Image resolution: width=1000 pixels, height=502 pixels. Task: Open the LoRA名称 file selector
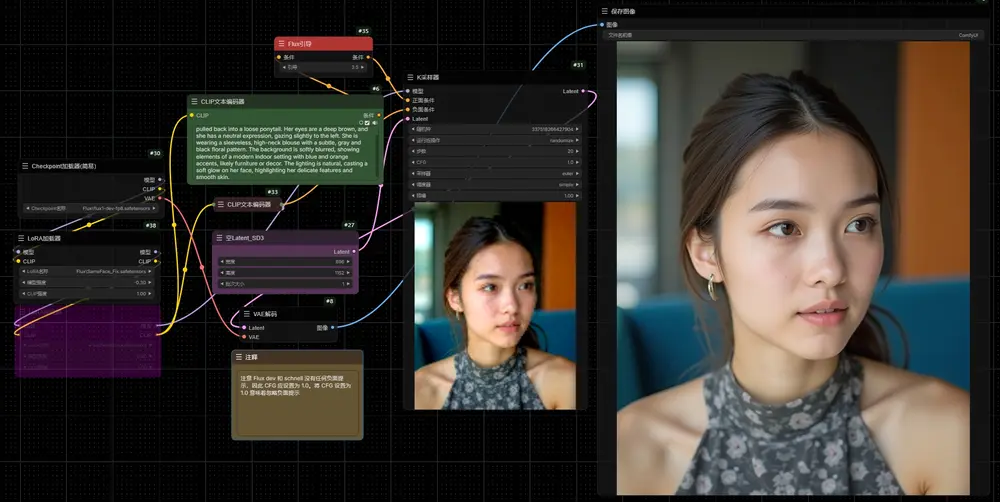click(x=86, y=271)
